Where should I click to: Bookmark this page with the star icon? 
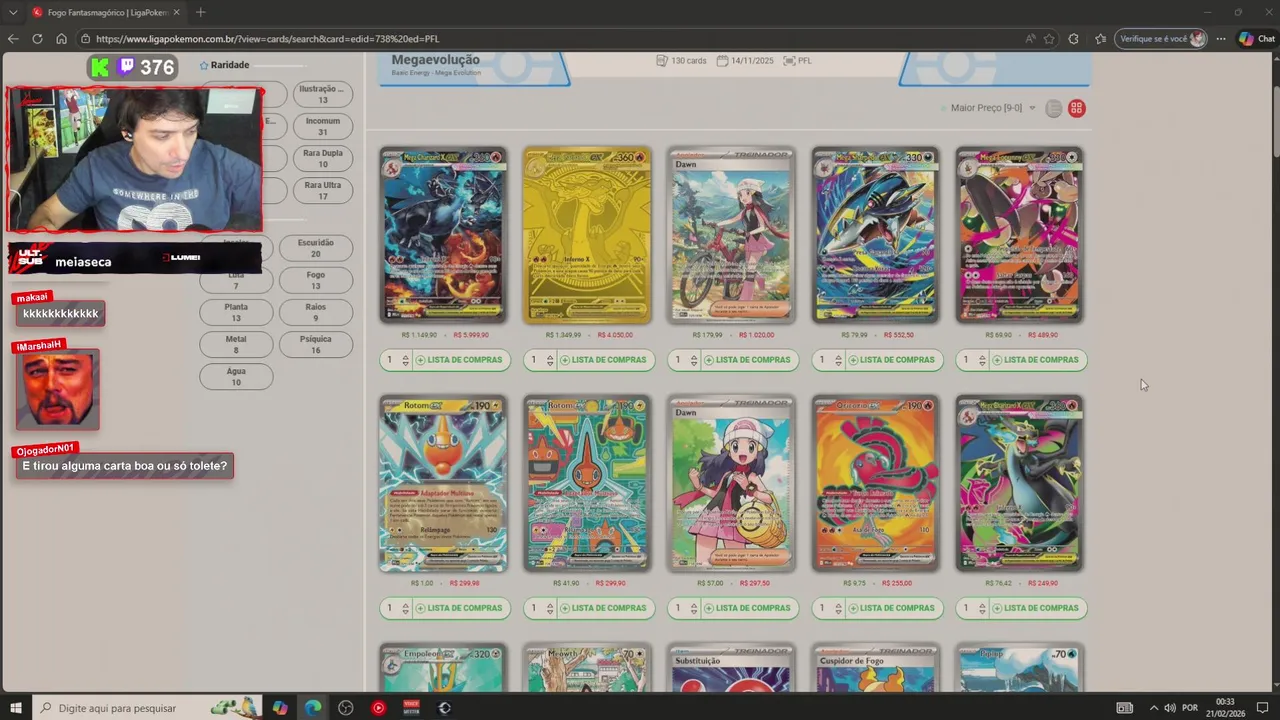click(x=1049, y=39)
